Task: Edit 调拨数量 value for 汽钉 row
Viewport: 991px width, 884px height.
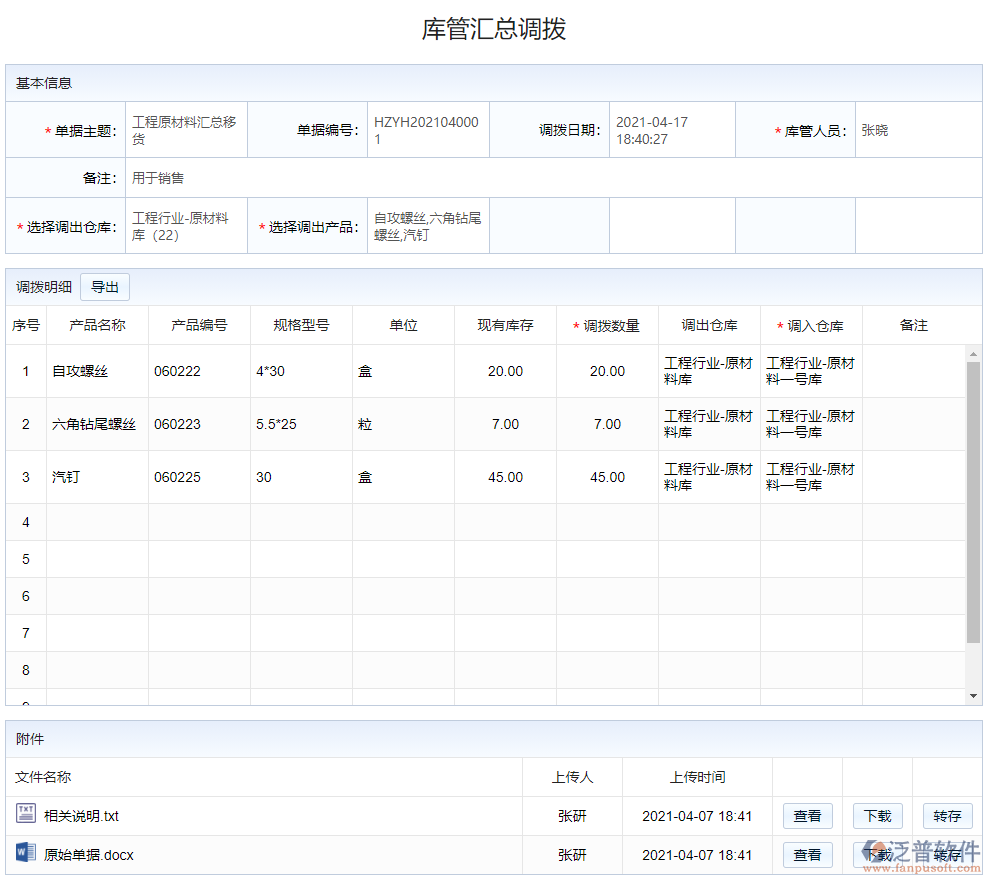Action: (x=606, y=477)
